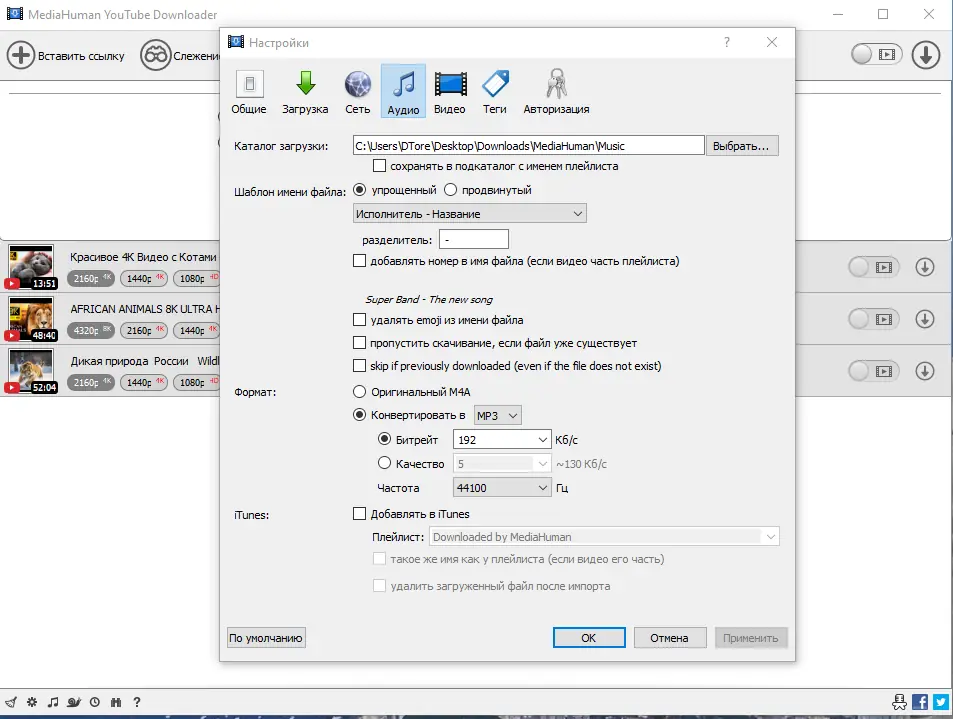Open the MP3 format dropdown
Screen dimensions: 953x719
click(x=497, y=415)
